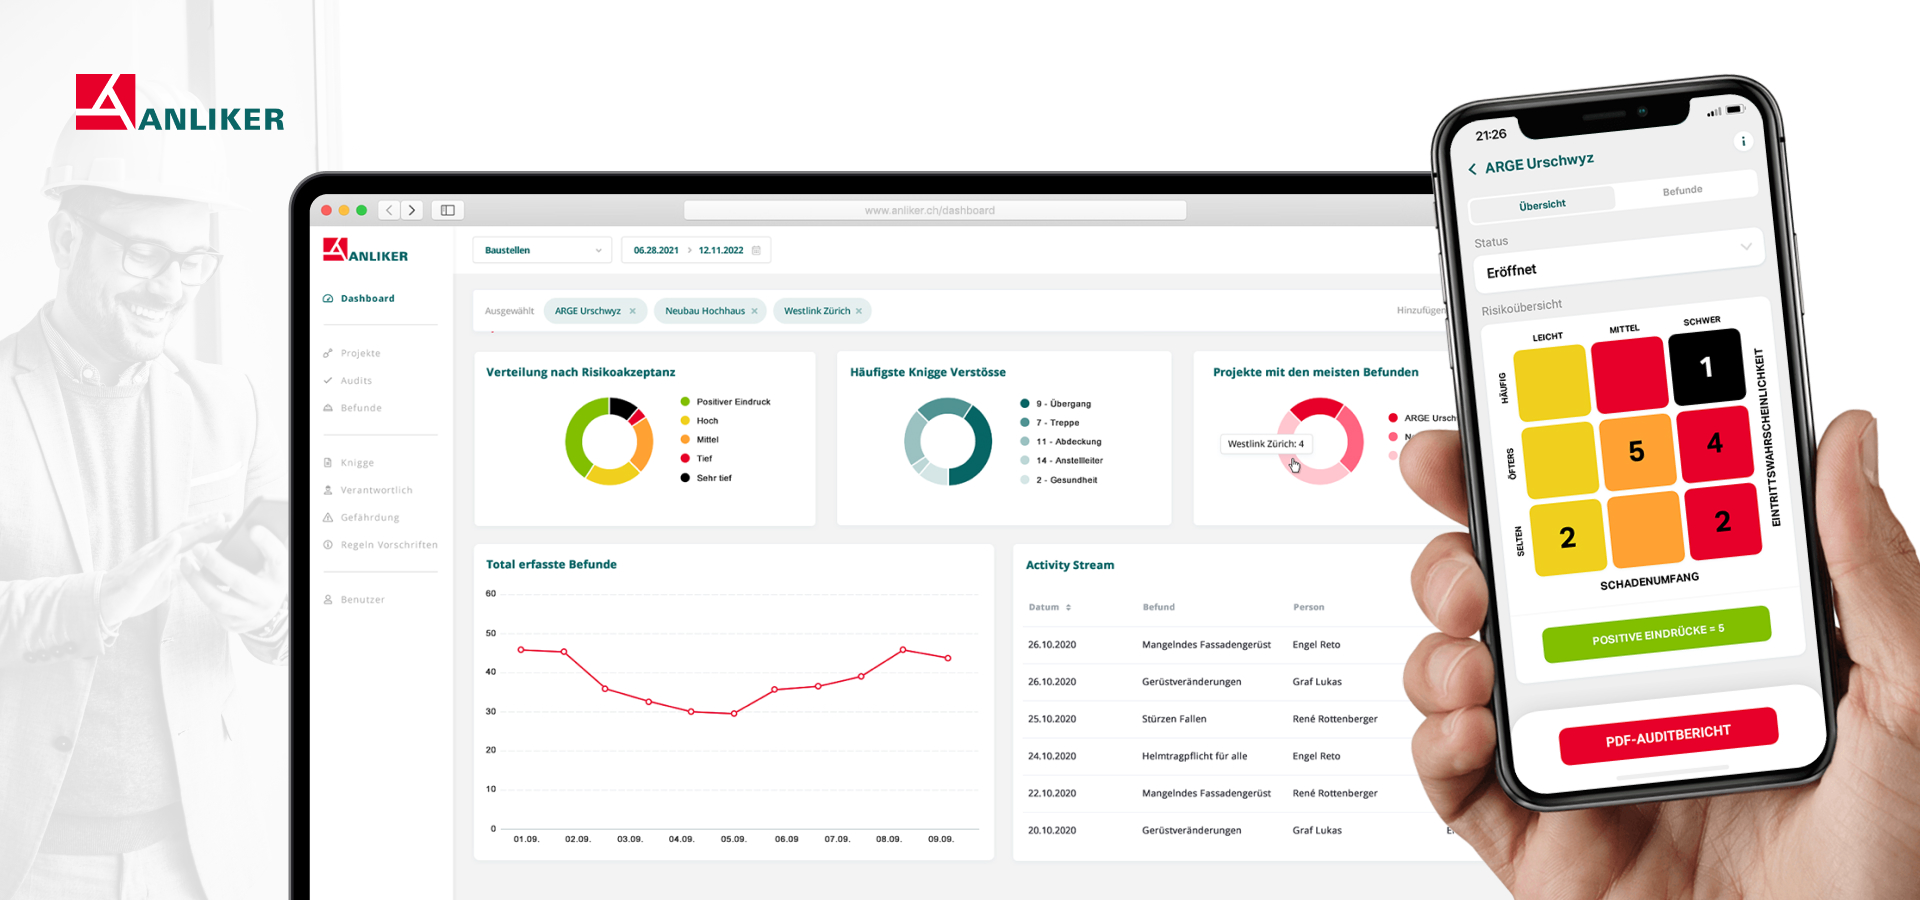This screenshot has height=900, width=1920.
Task: Click the Knigge document icon
Action: click(x=328, y=463)
